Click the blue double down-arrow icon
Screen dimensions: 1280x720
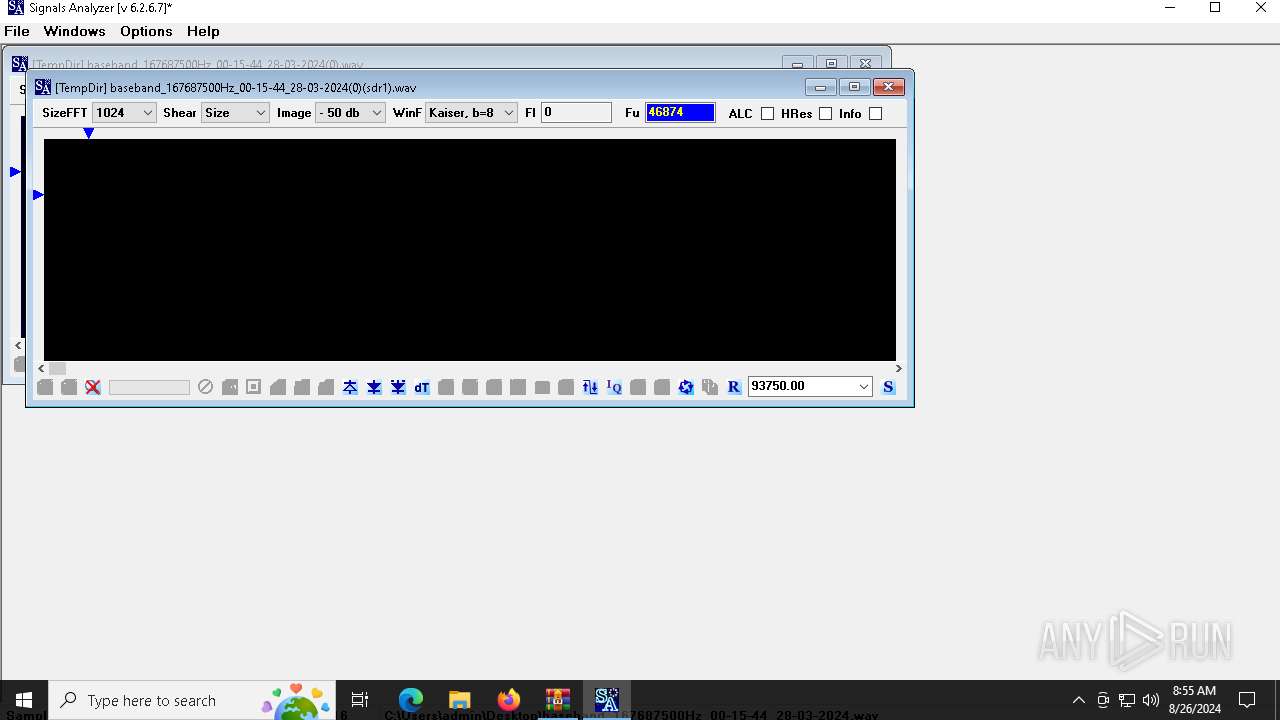click(x=398, y=387)
